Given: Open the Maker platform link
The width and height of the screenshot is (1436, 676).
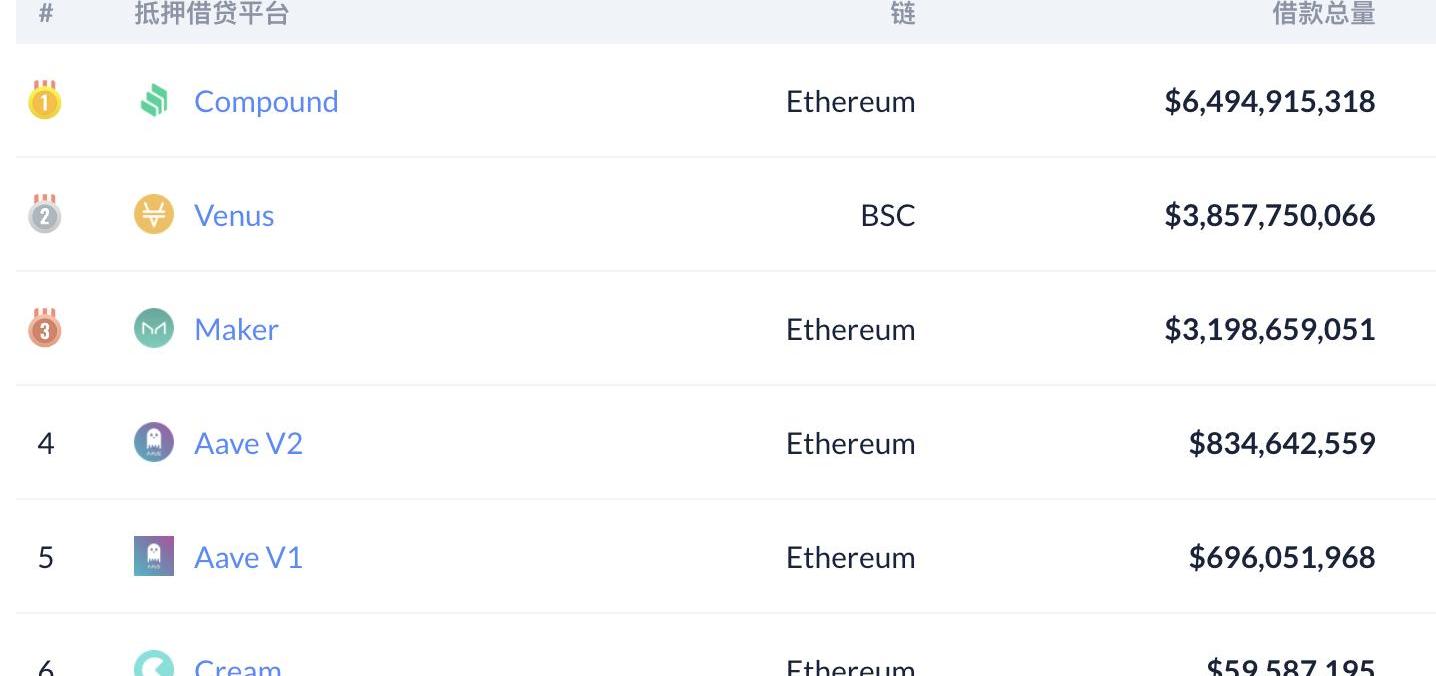Looking at the screenshot, I should [236, 329].
